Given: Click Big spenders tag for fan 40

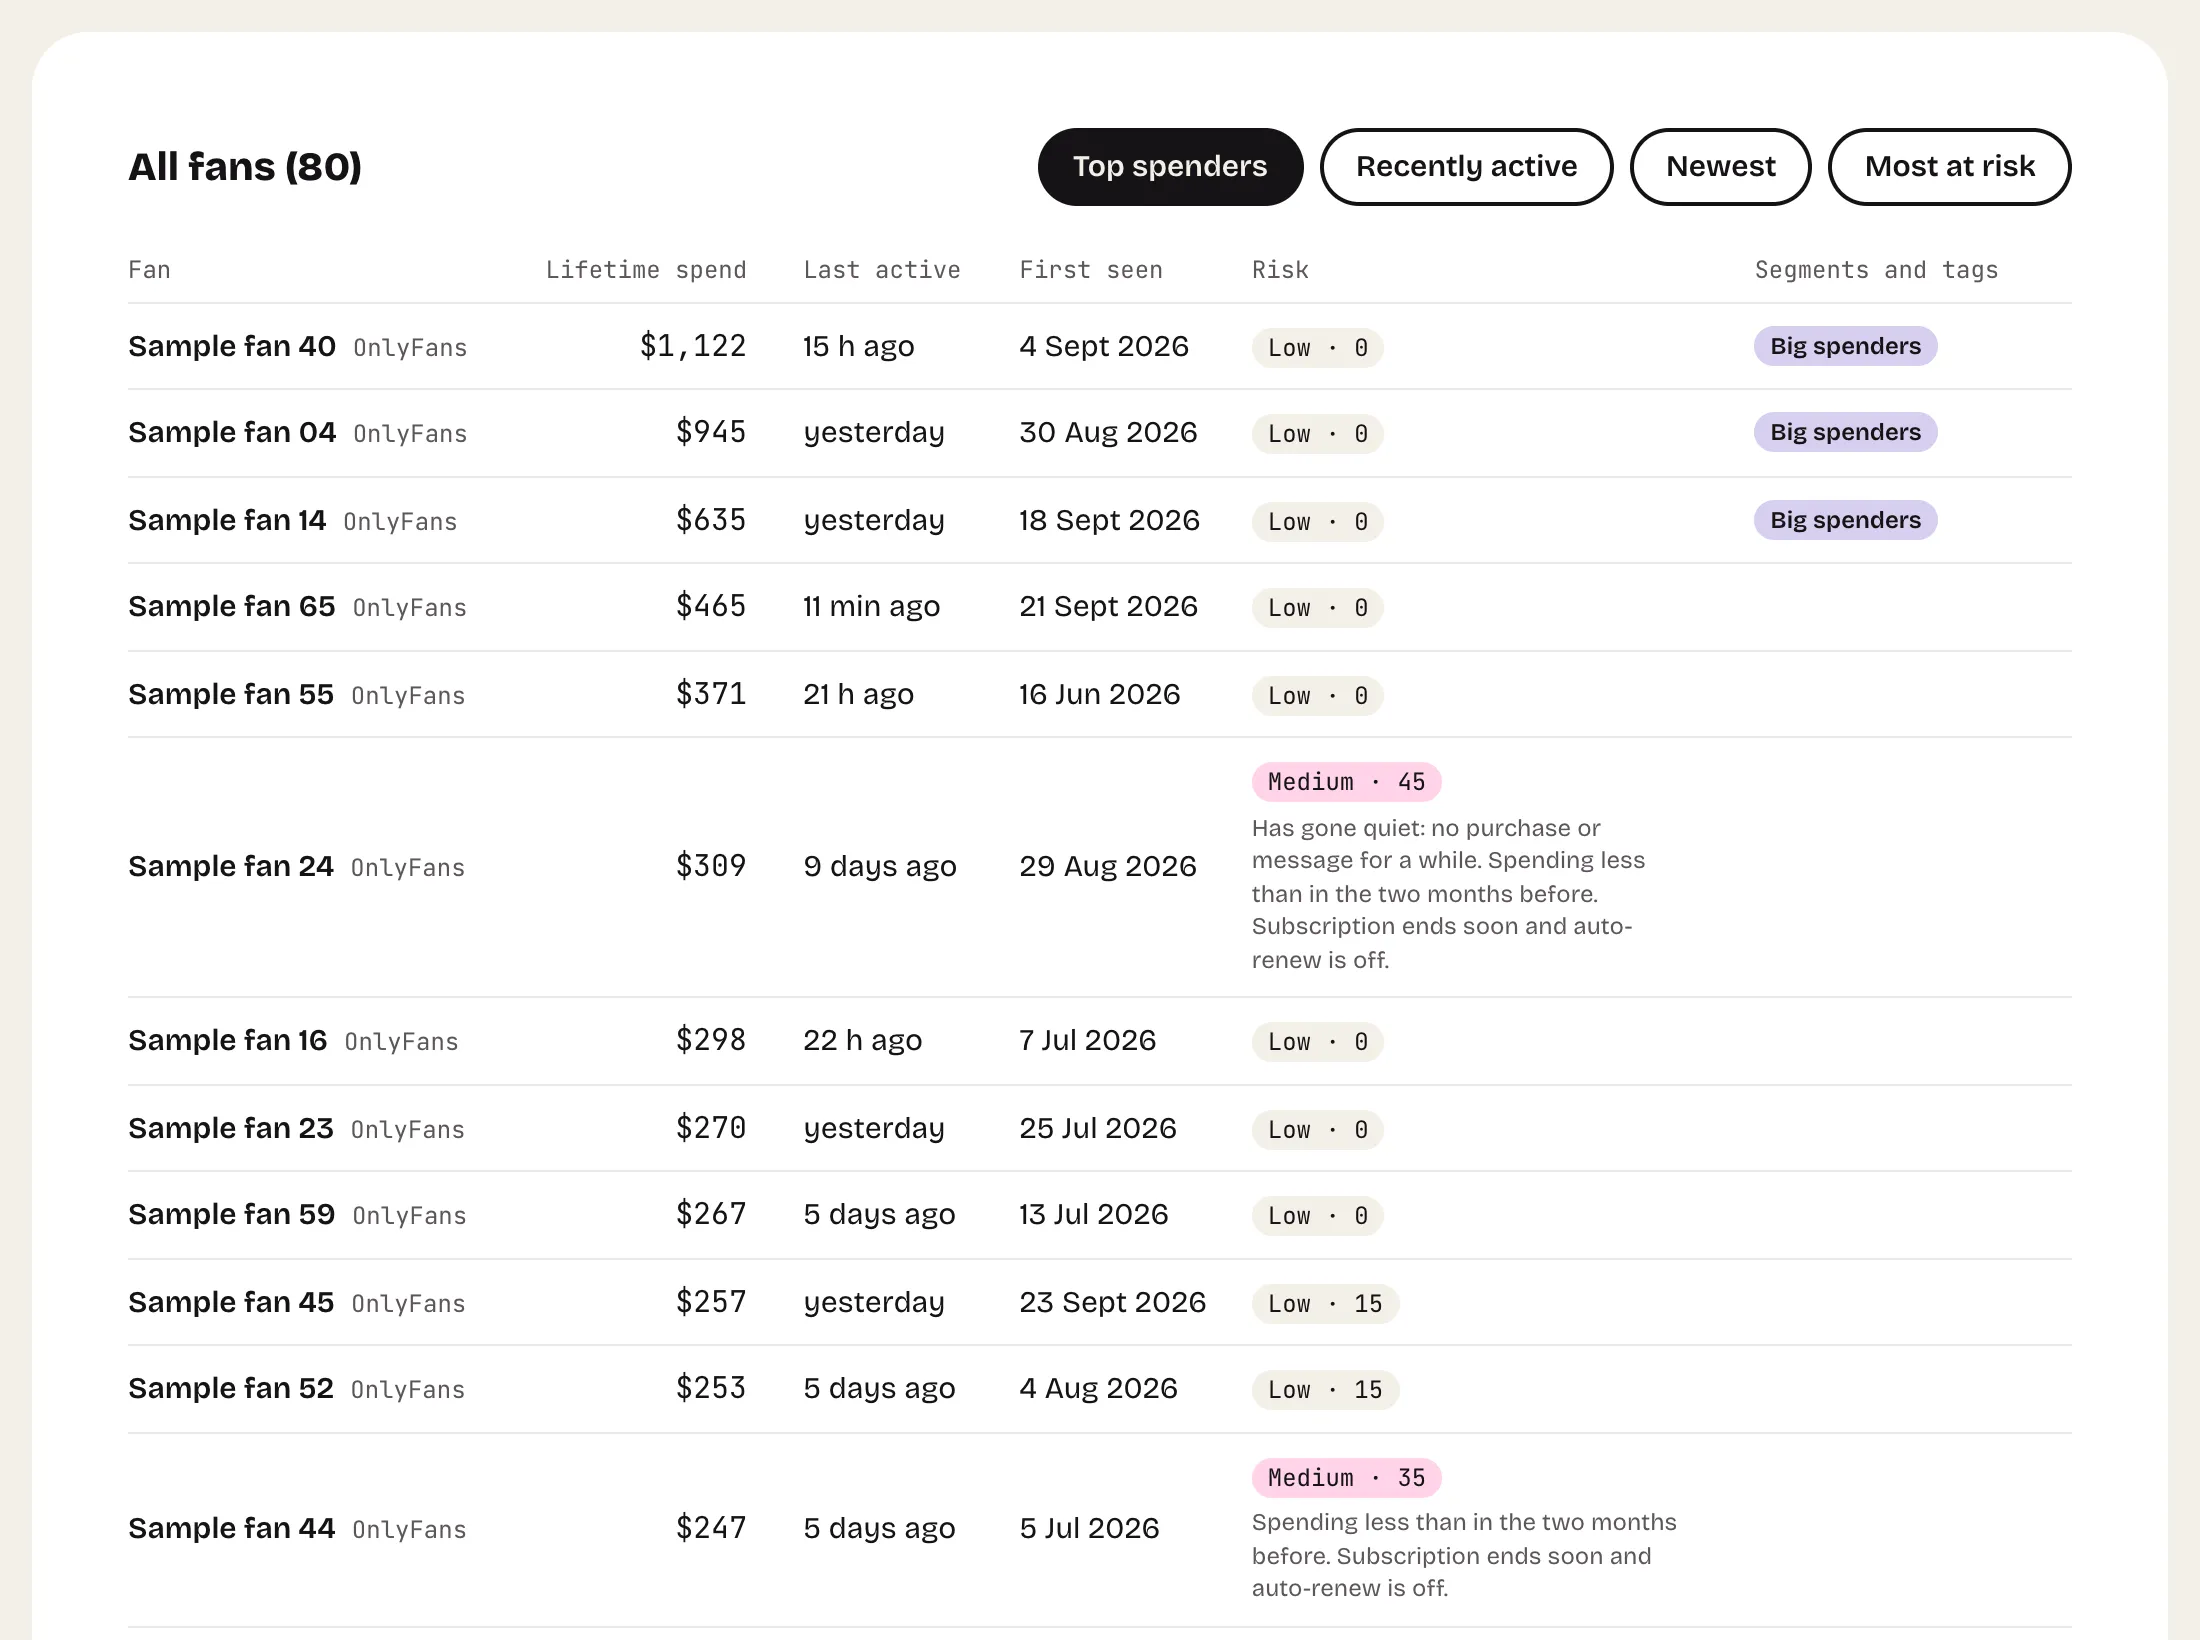Looking at the screenshot, I should [1845, 346].
